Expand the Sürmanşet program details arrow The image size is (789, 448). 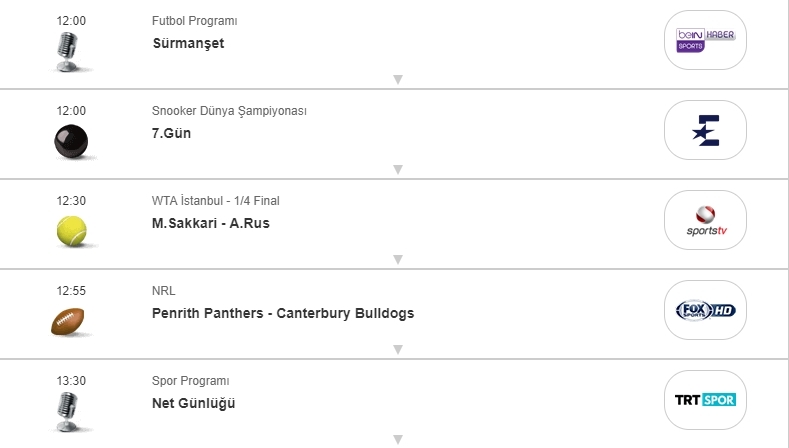(397, 80)
